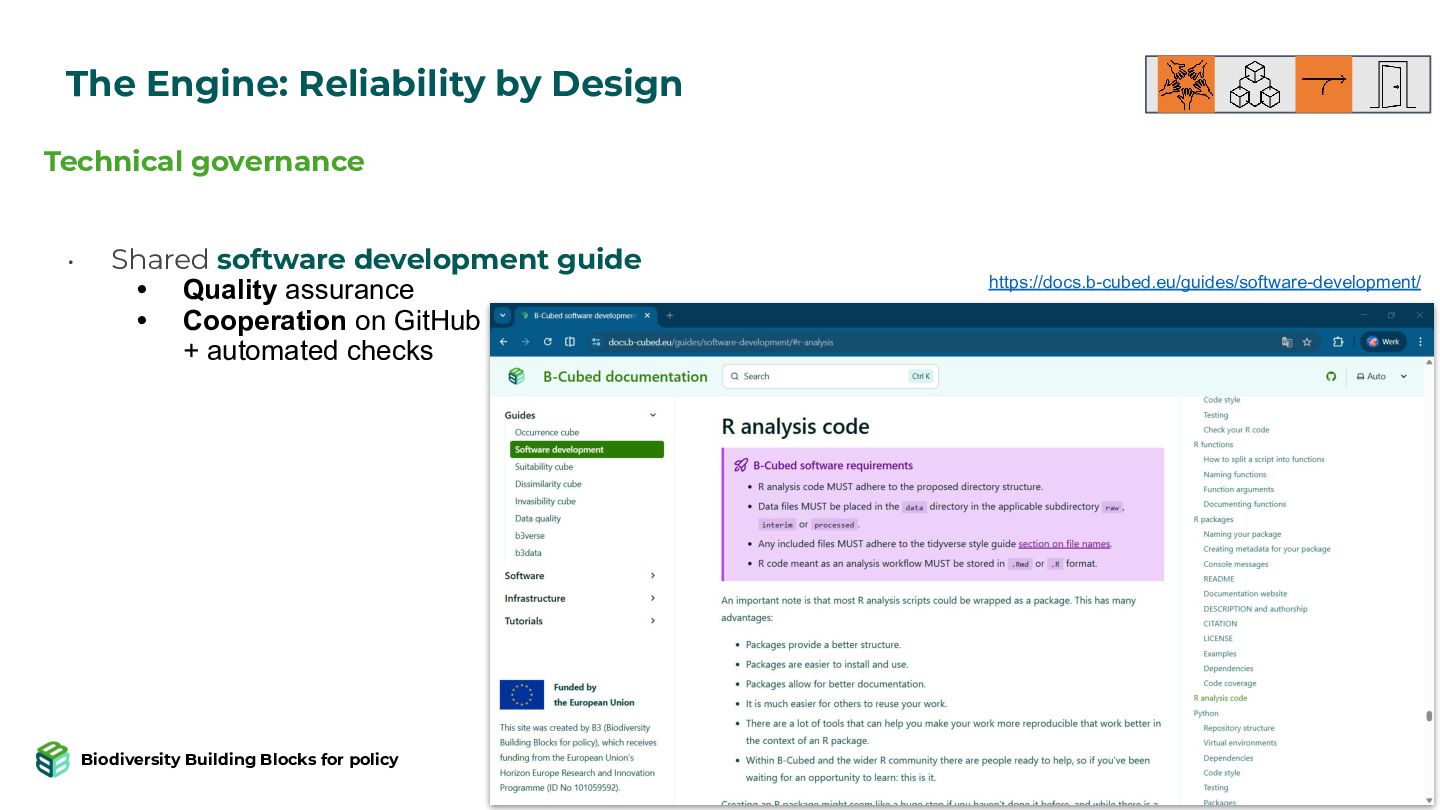Jump to R analysis code in contents
1440x810 pixels.
[1220, 698]
